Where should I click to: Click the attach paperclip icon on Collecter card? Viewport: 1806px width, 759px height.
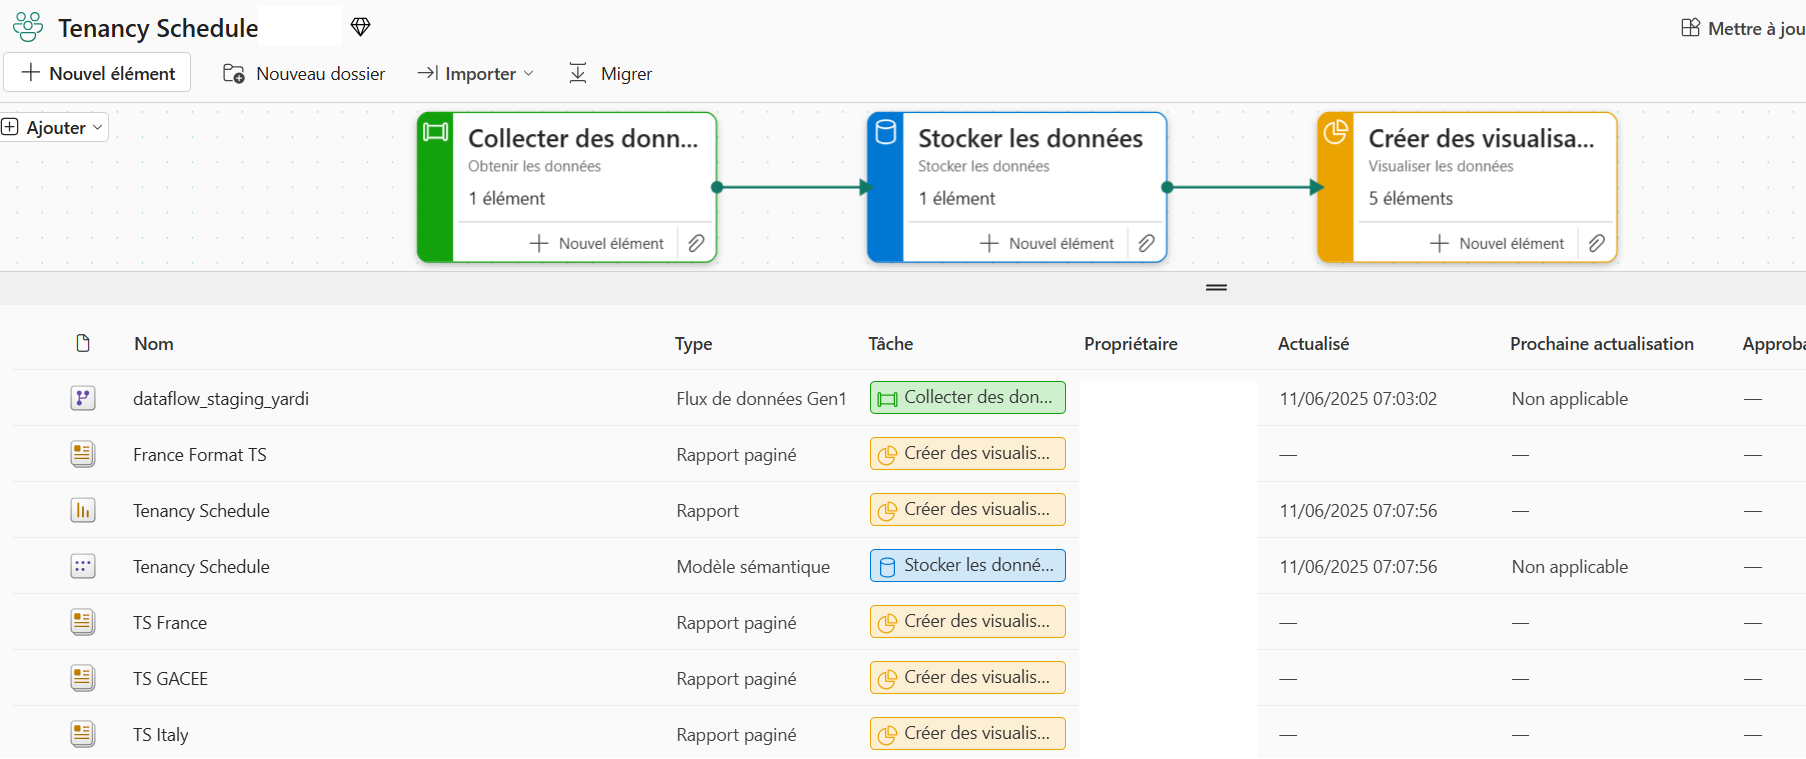point(697,243)
